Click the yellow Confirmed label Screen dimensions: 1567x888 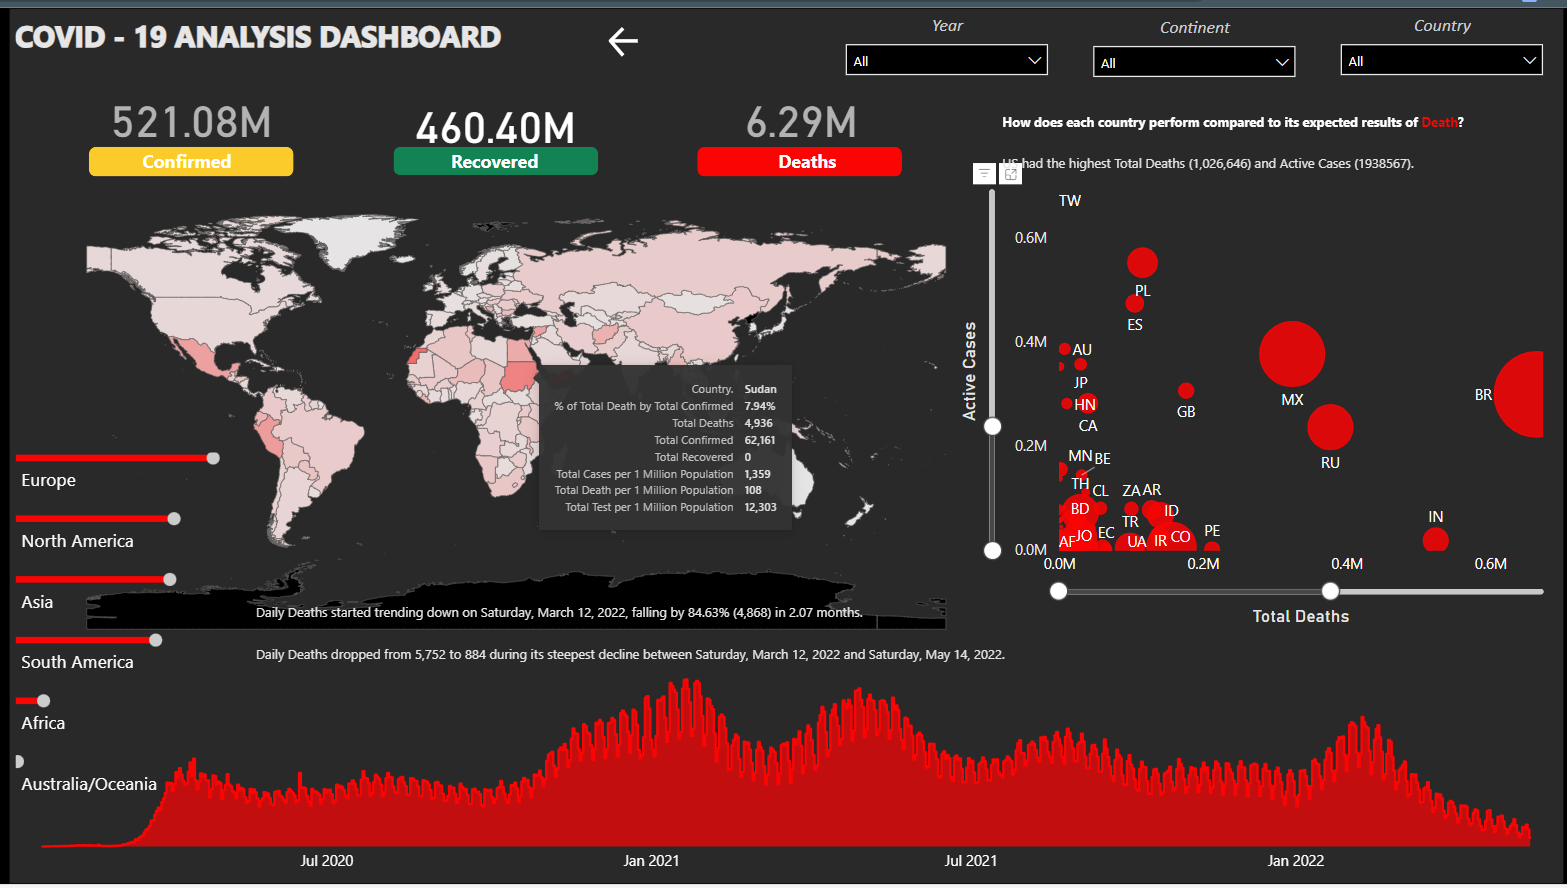pos(191,162)
